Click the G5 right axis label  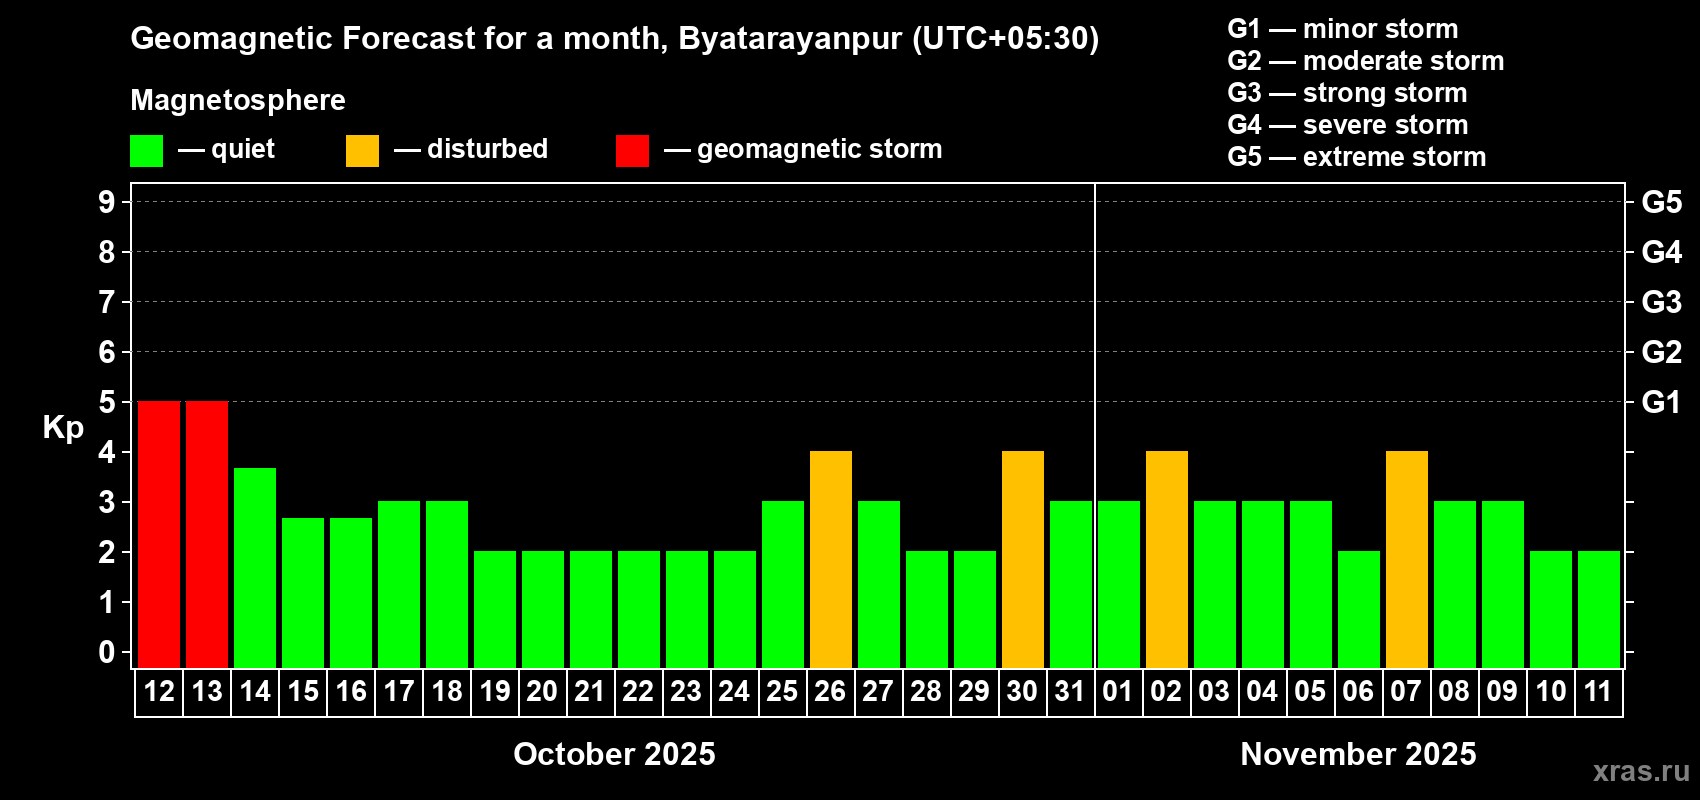pos(1662,202)
